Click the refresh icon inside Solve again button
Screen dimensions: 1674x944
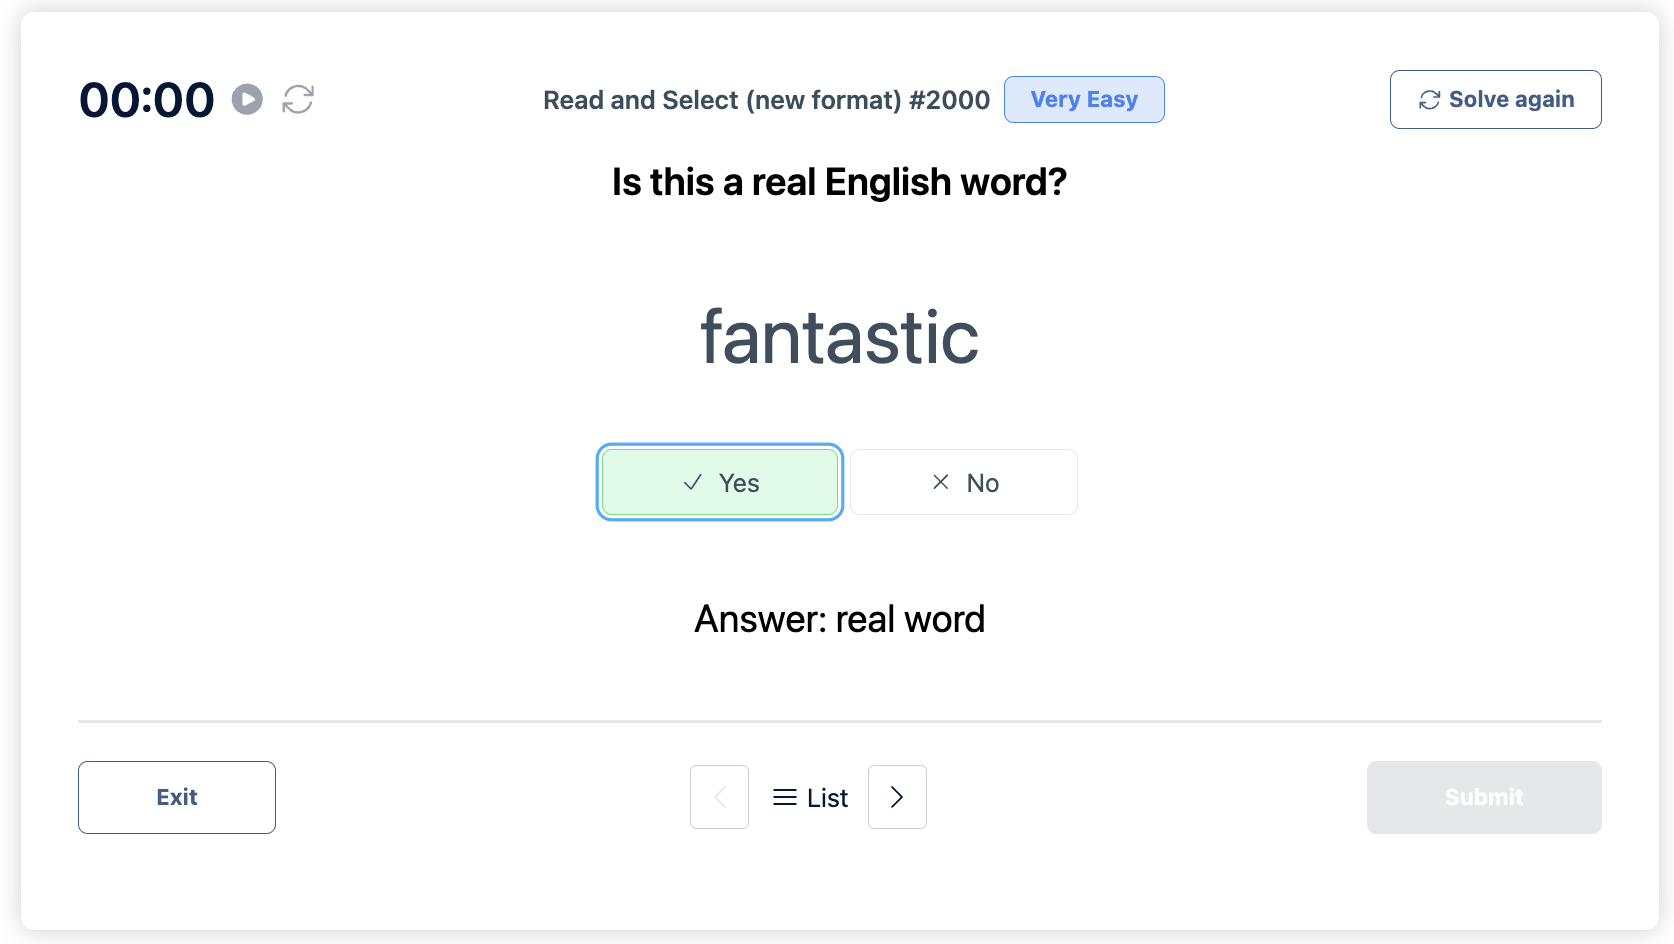click(x=1429, y=99)
